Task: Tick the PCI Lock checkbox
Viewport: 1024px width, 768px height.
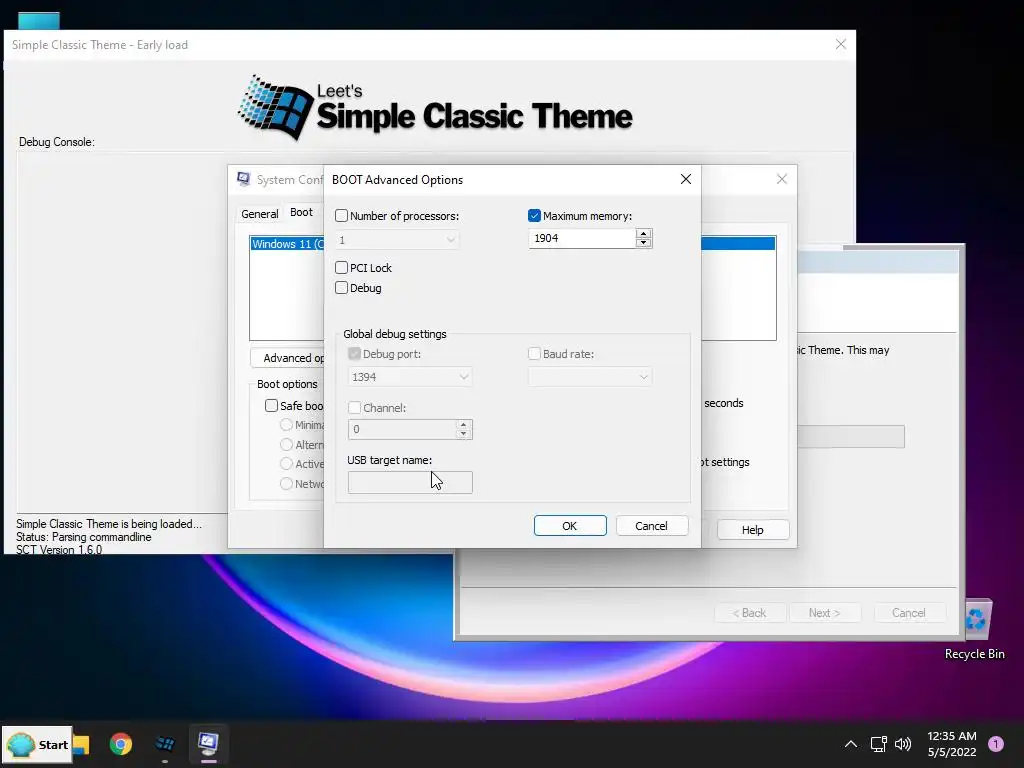Action: (x=341, y=267)
